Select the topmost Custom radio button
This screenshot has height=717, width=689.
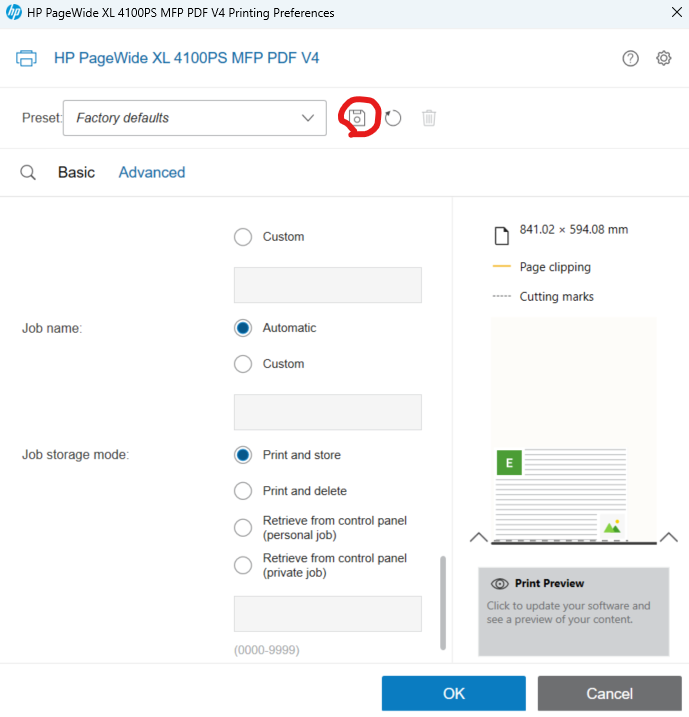pyautogui.click(x=243, y=237)
